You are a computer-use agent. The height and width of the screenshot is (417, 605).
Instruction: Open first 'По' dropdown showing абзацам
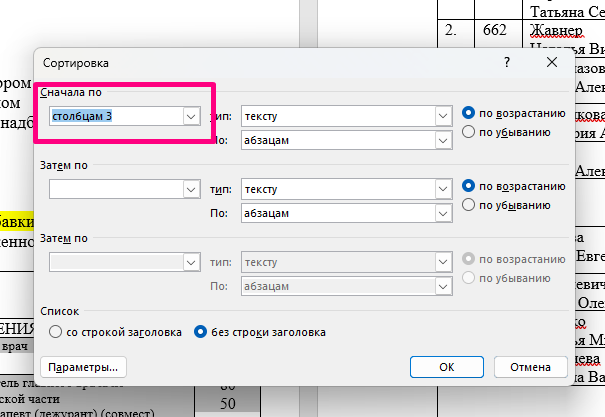point(443,141)
